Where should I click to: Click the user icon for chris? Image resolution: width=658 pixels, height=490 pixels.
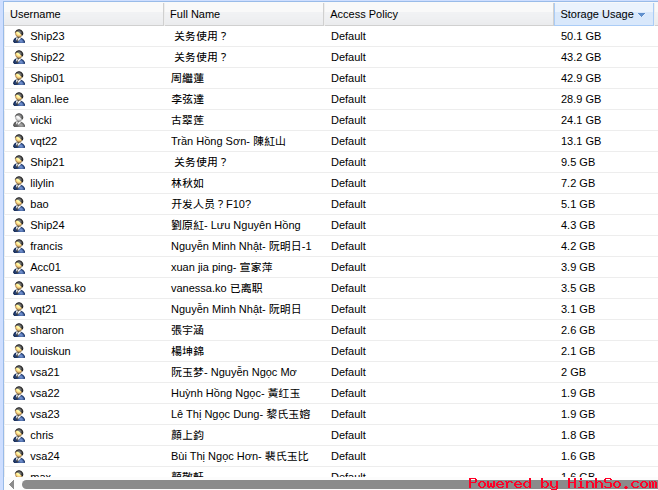point(19,435)
